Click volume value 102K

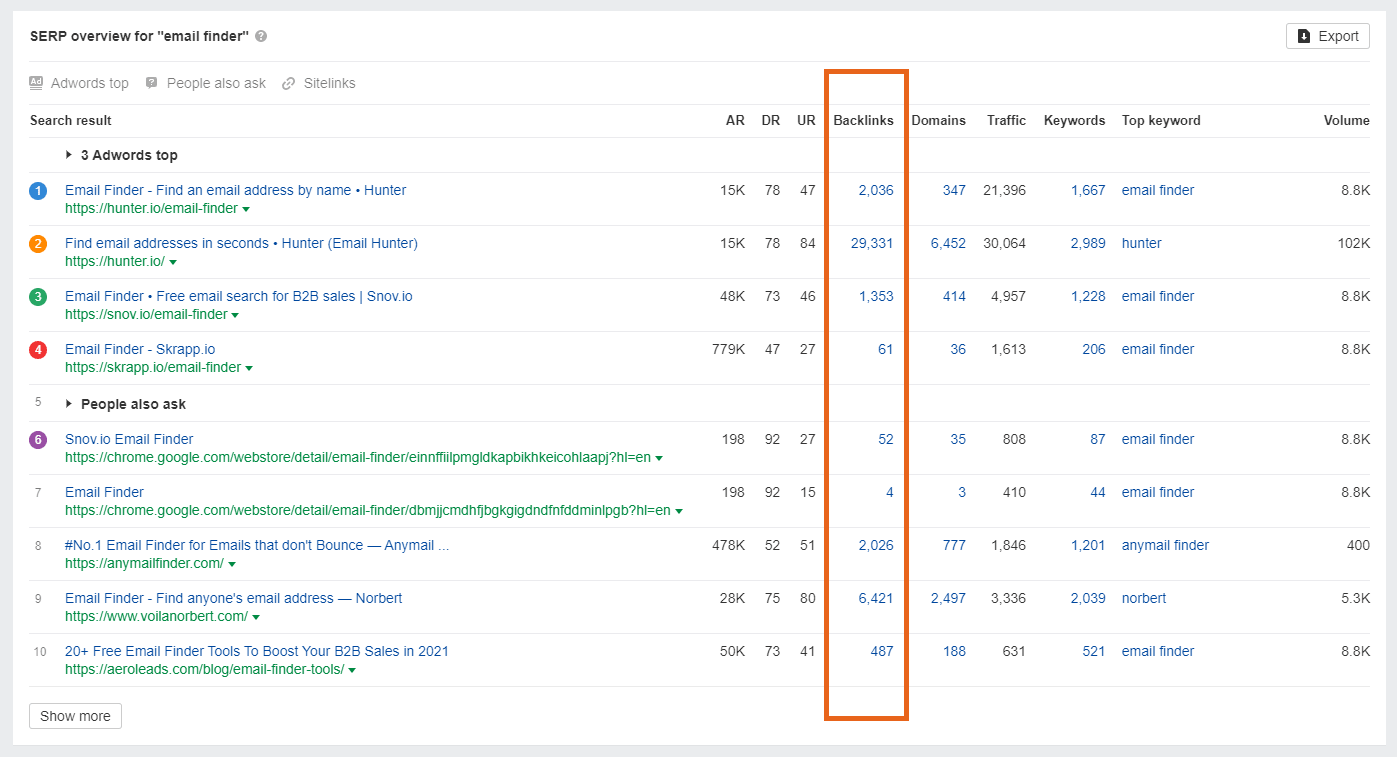[1353, 243]
